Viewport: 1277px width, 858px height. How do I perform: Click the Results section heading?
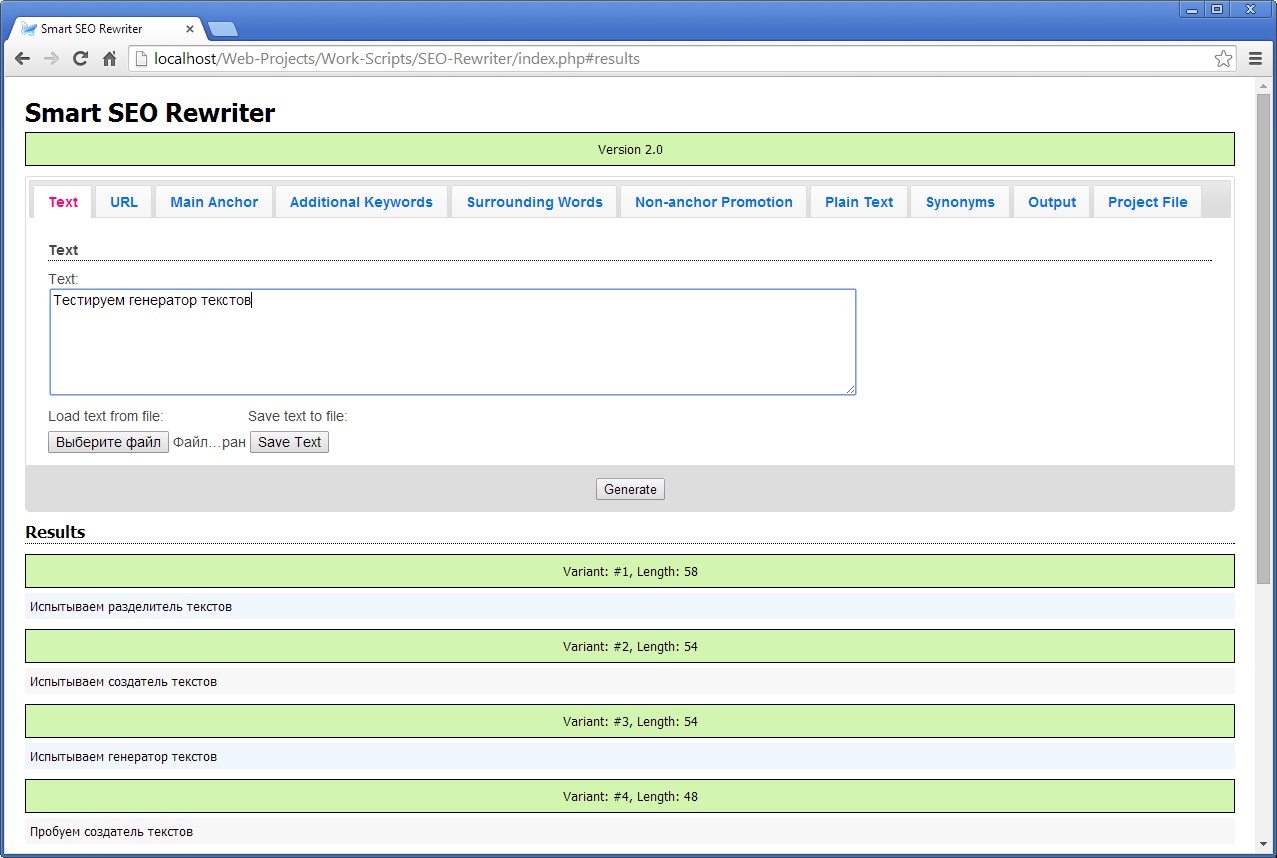coord(55,532)
